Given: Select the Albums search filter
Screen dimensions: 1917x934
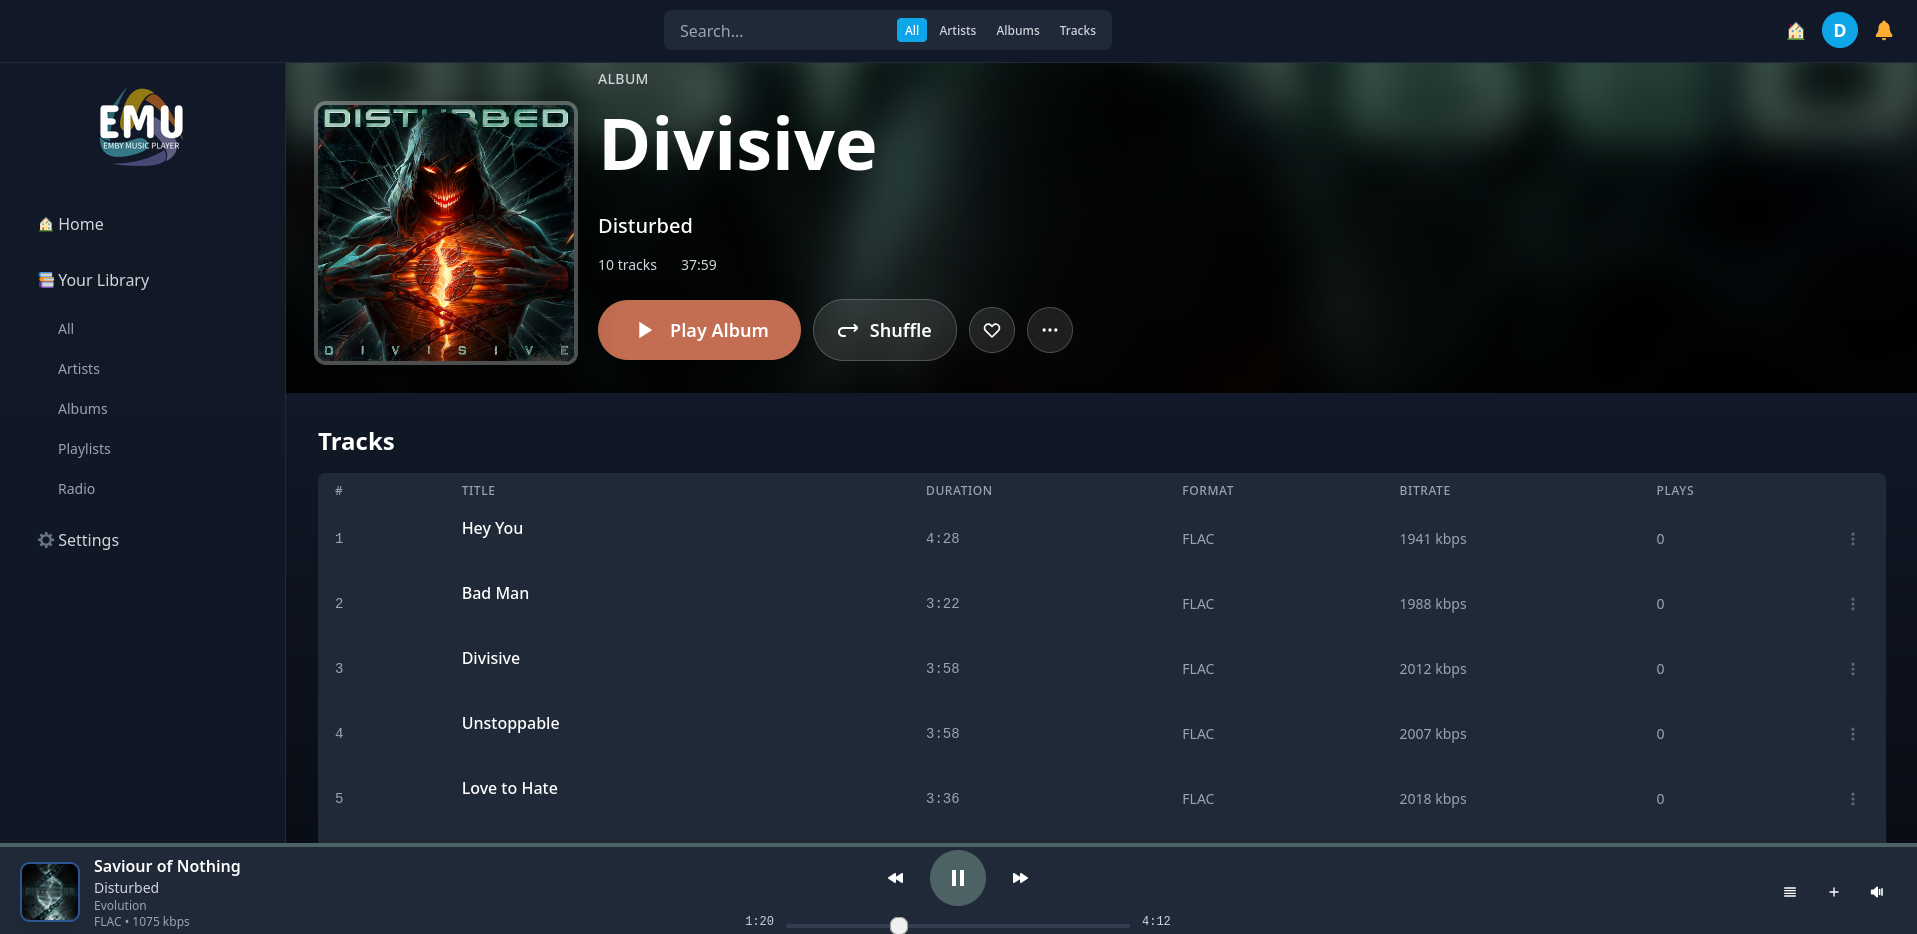Looking at the screenshot, I should pyautogui.click(x=1017, y=31).
